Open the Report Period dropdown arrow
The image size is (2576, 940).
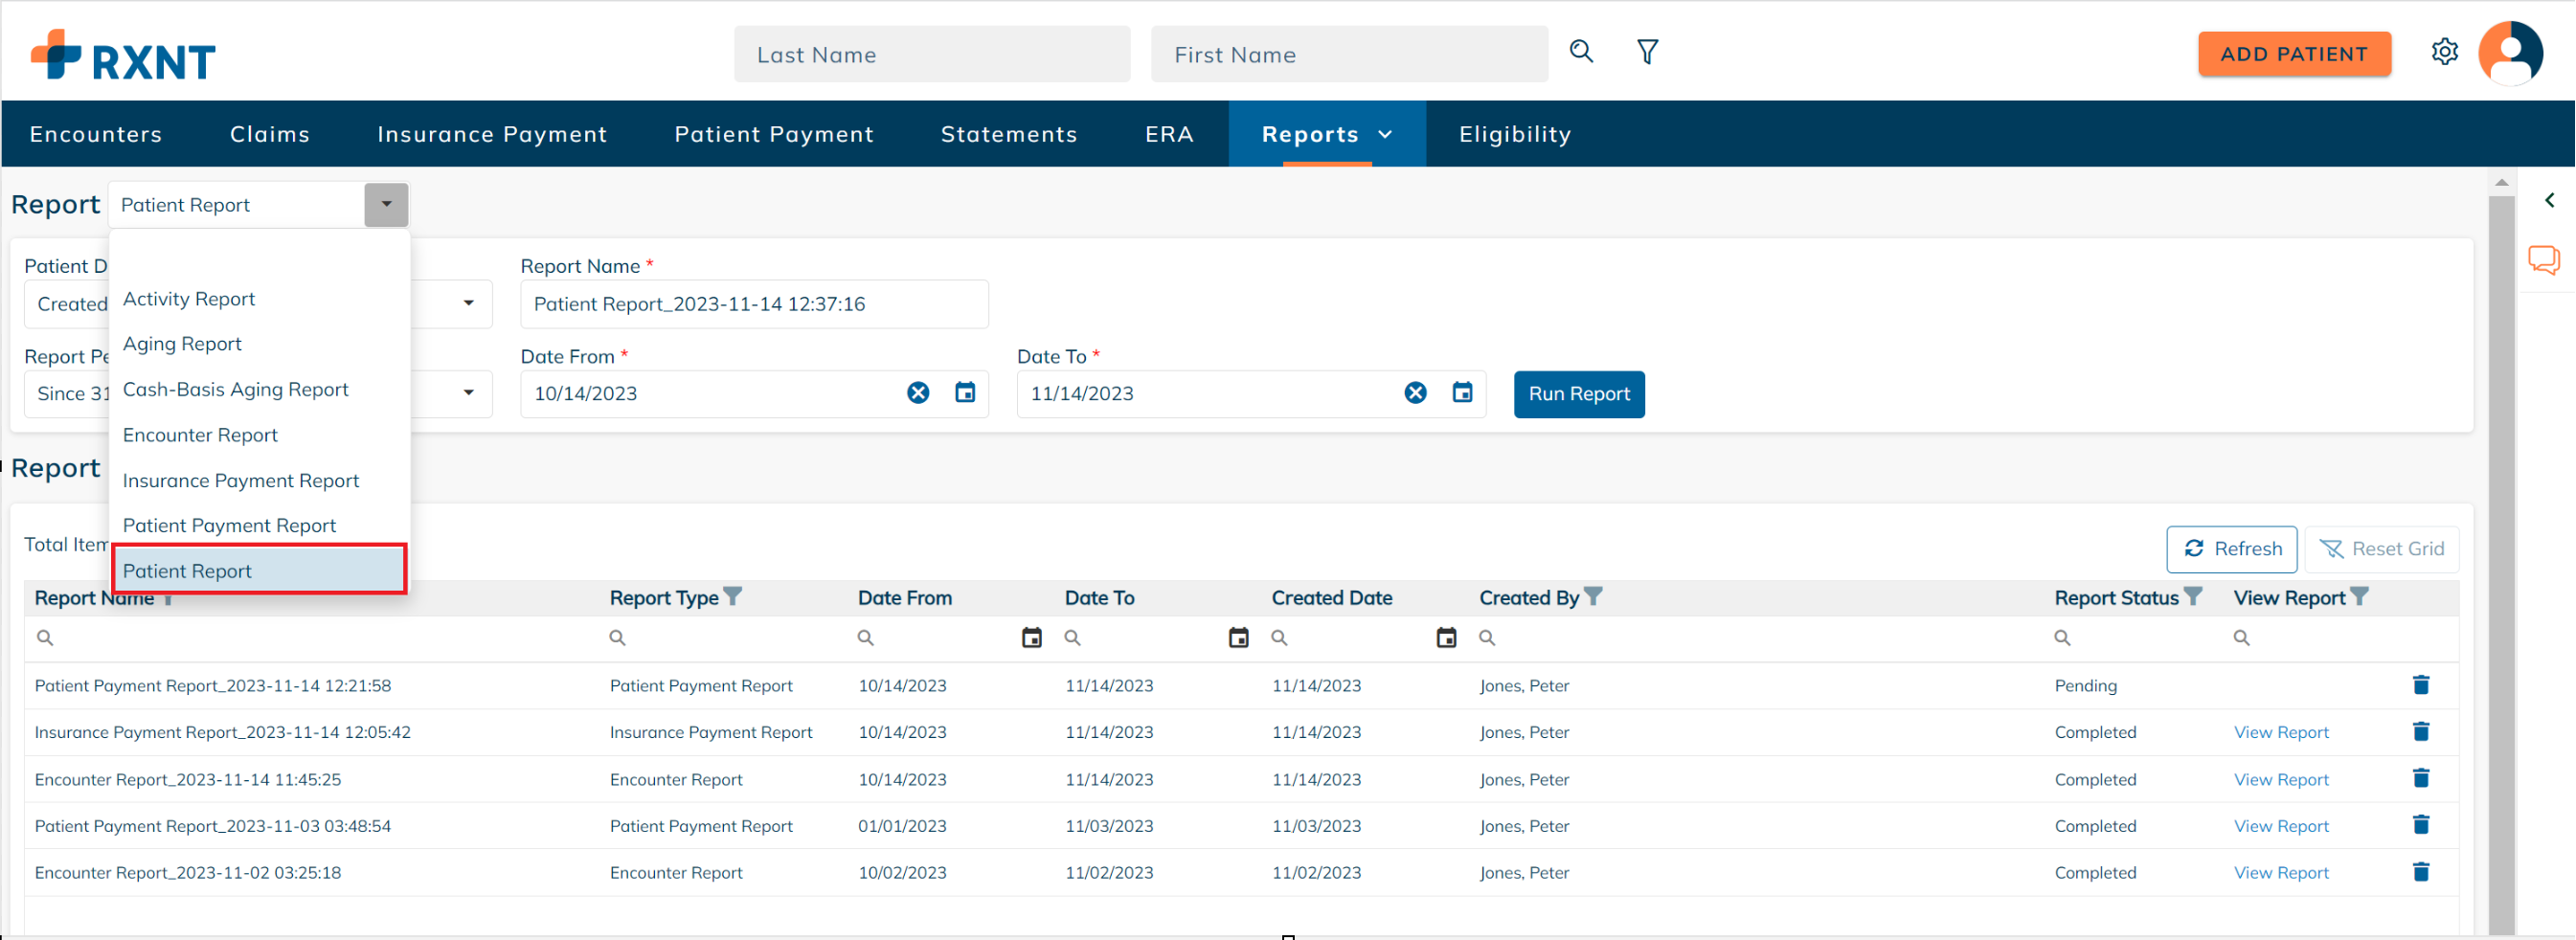[x=469, y=393]
